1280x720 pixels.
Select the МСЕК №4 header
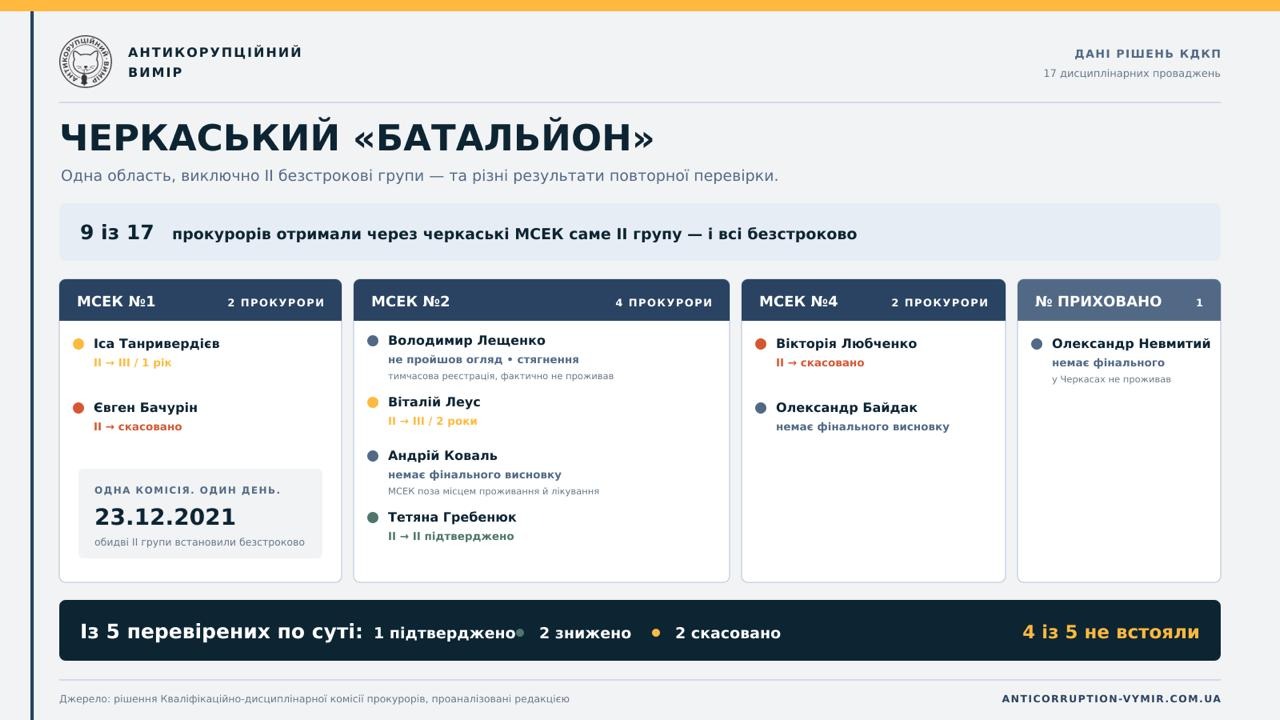(873, 300)
